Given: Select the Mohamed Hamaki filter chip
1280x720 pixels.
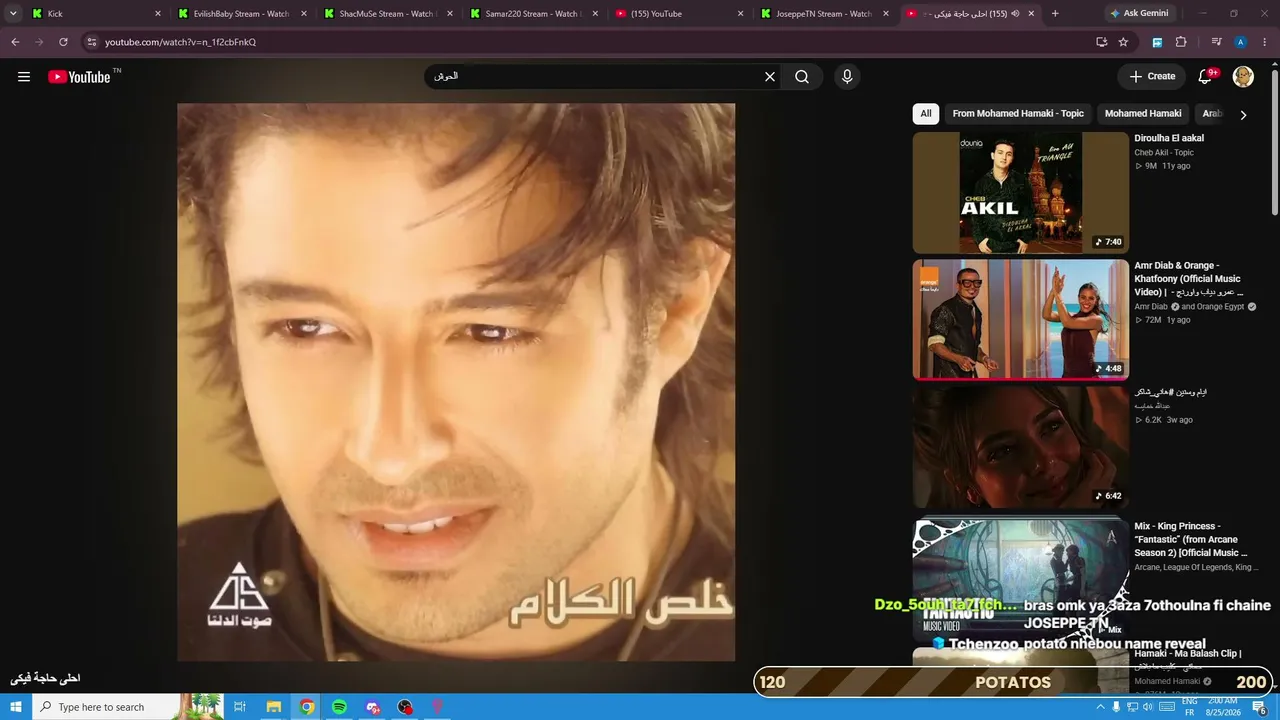Looking at the screenshot, I should [x=1143, y=114].
